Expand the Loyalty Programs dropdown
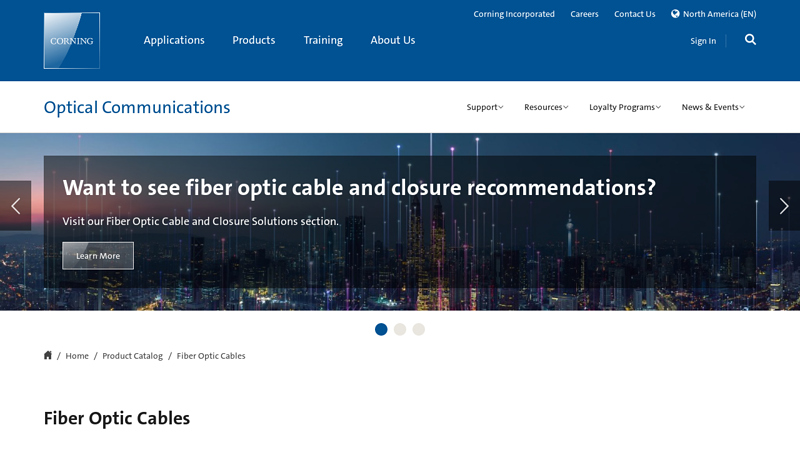This screenshot has width=800, height=450. 625,107
